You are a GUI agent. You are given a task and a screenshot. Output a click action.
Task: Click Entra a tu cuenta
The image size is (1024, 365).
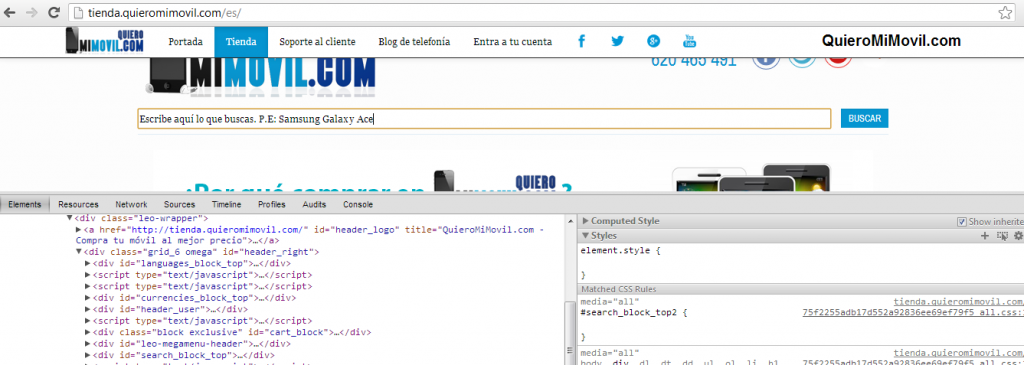513,42
